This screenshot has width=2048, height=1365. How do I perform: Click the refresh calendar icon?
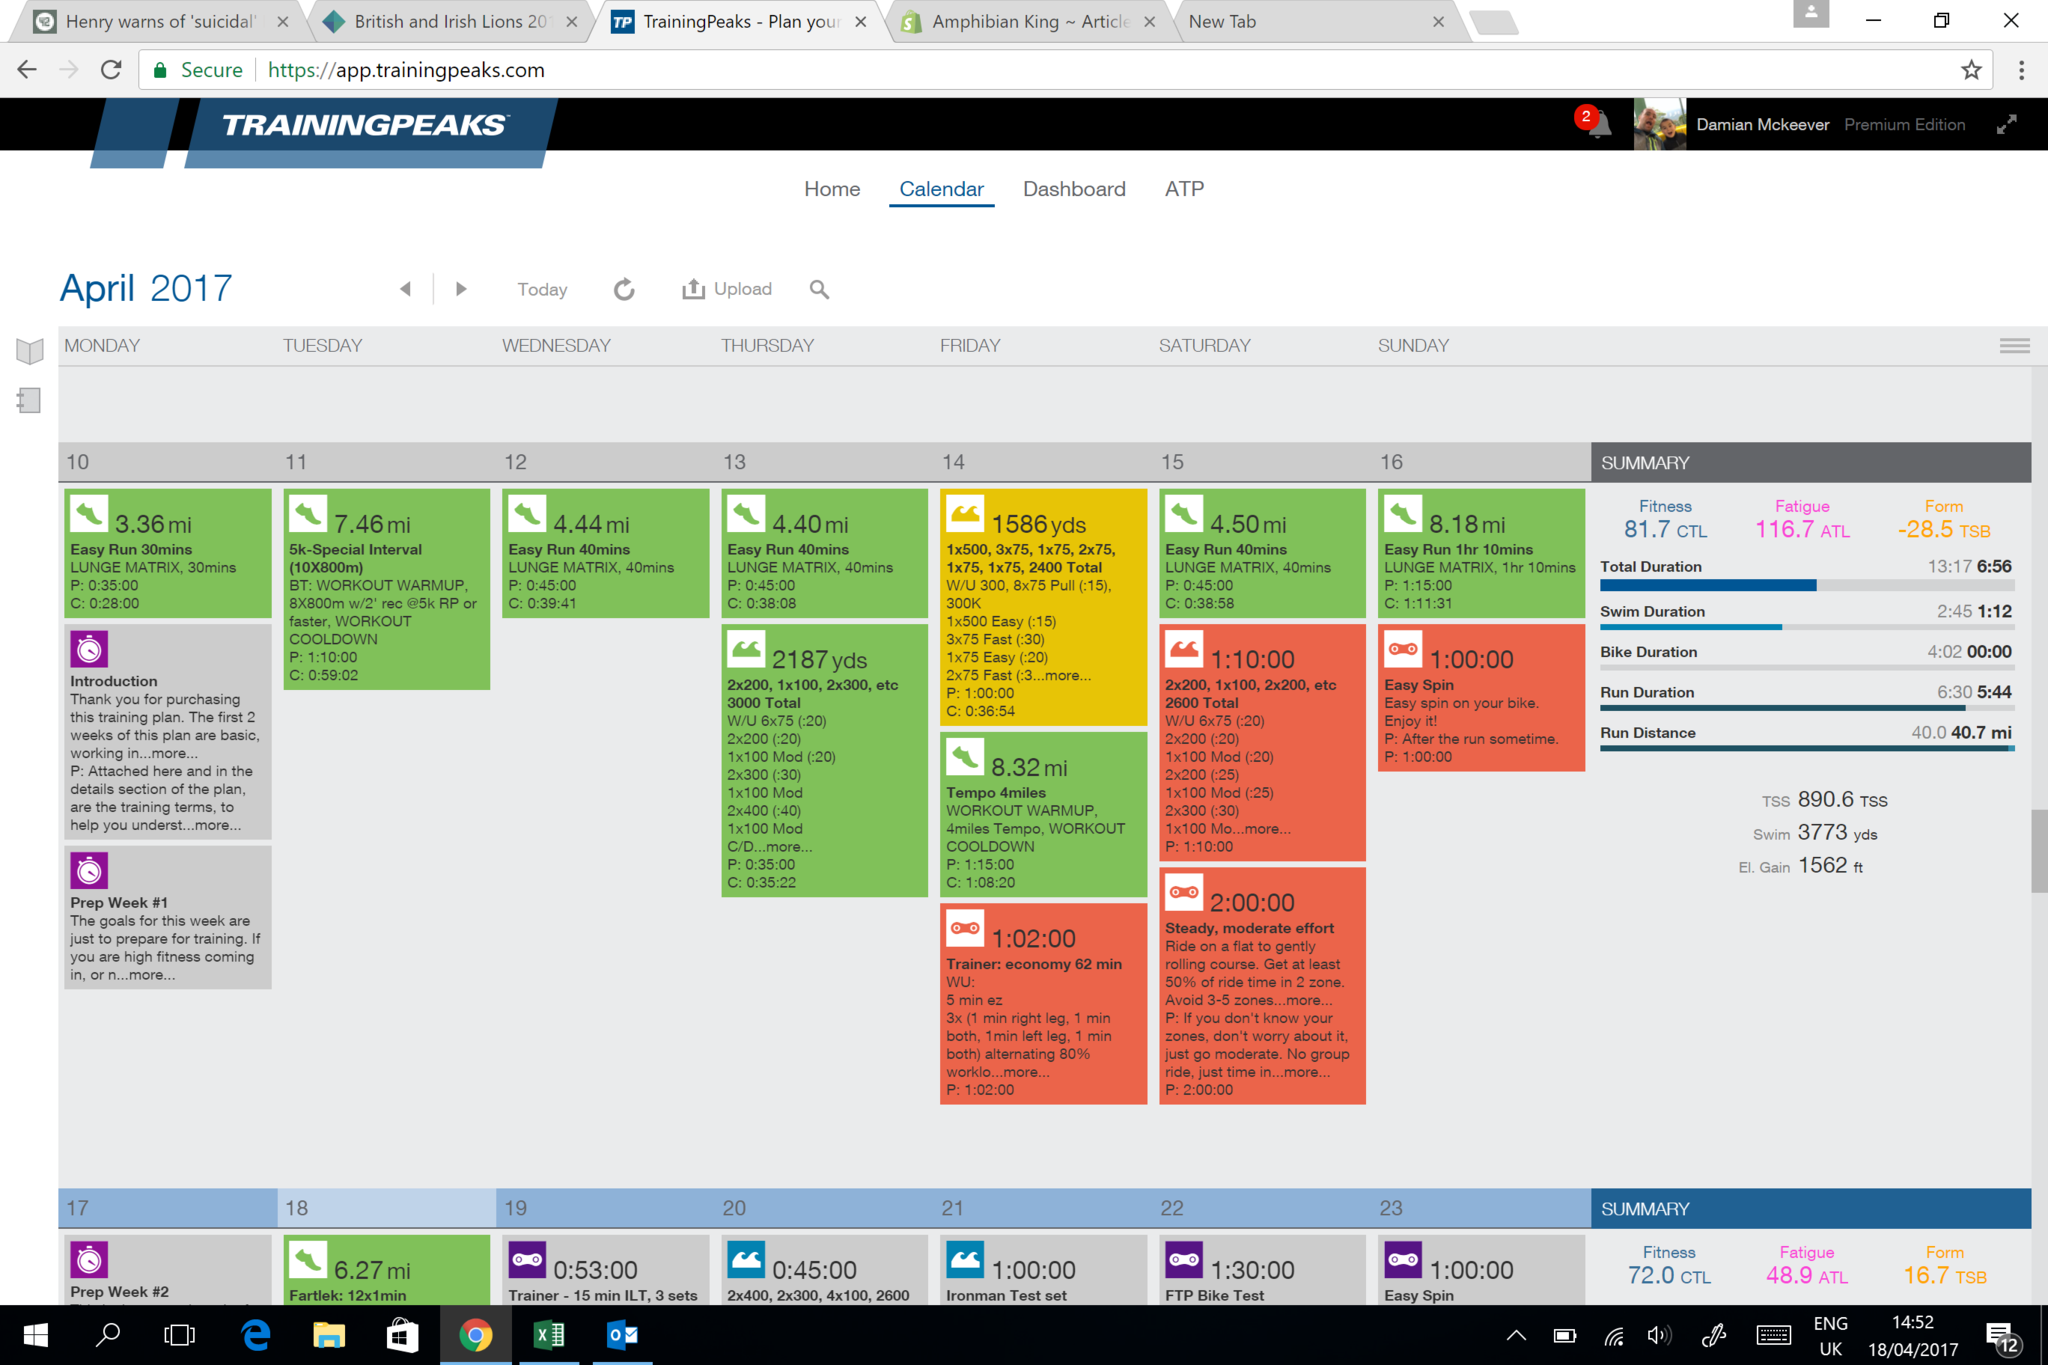tap(624, 290)
